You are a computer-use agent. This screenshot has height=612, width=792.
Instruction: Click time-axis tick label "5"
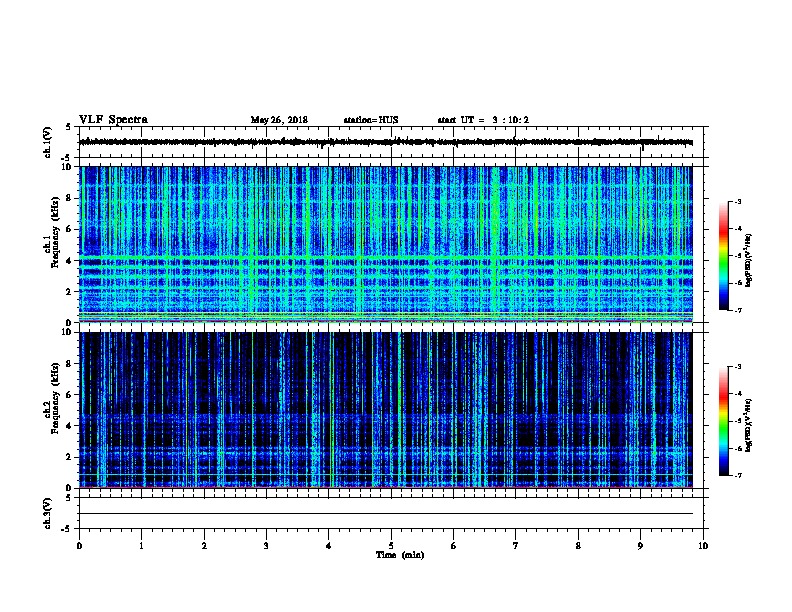pyautogui.click(x=391, y=546)
